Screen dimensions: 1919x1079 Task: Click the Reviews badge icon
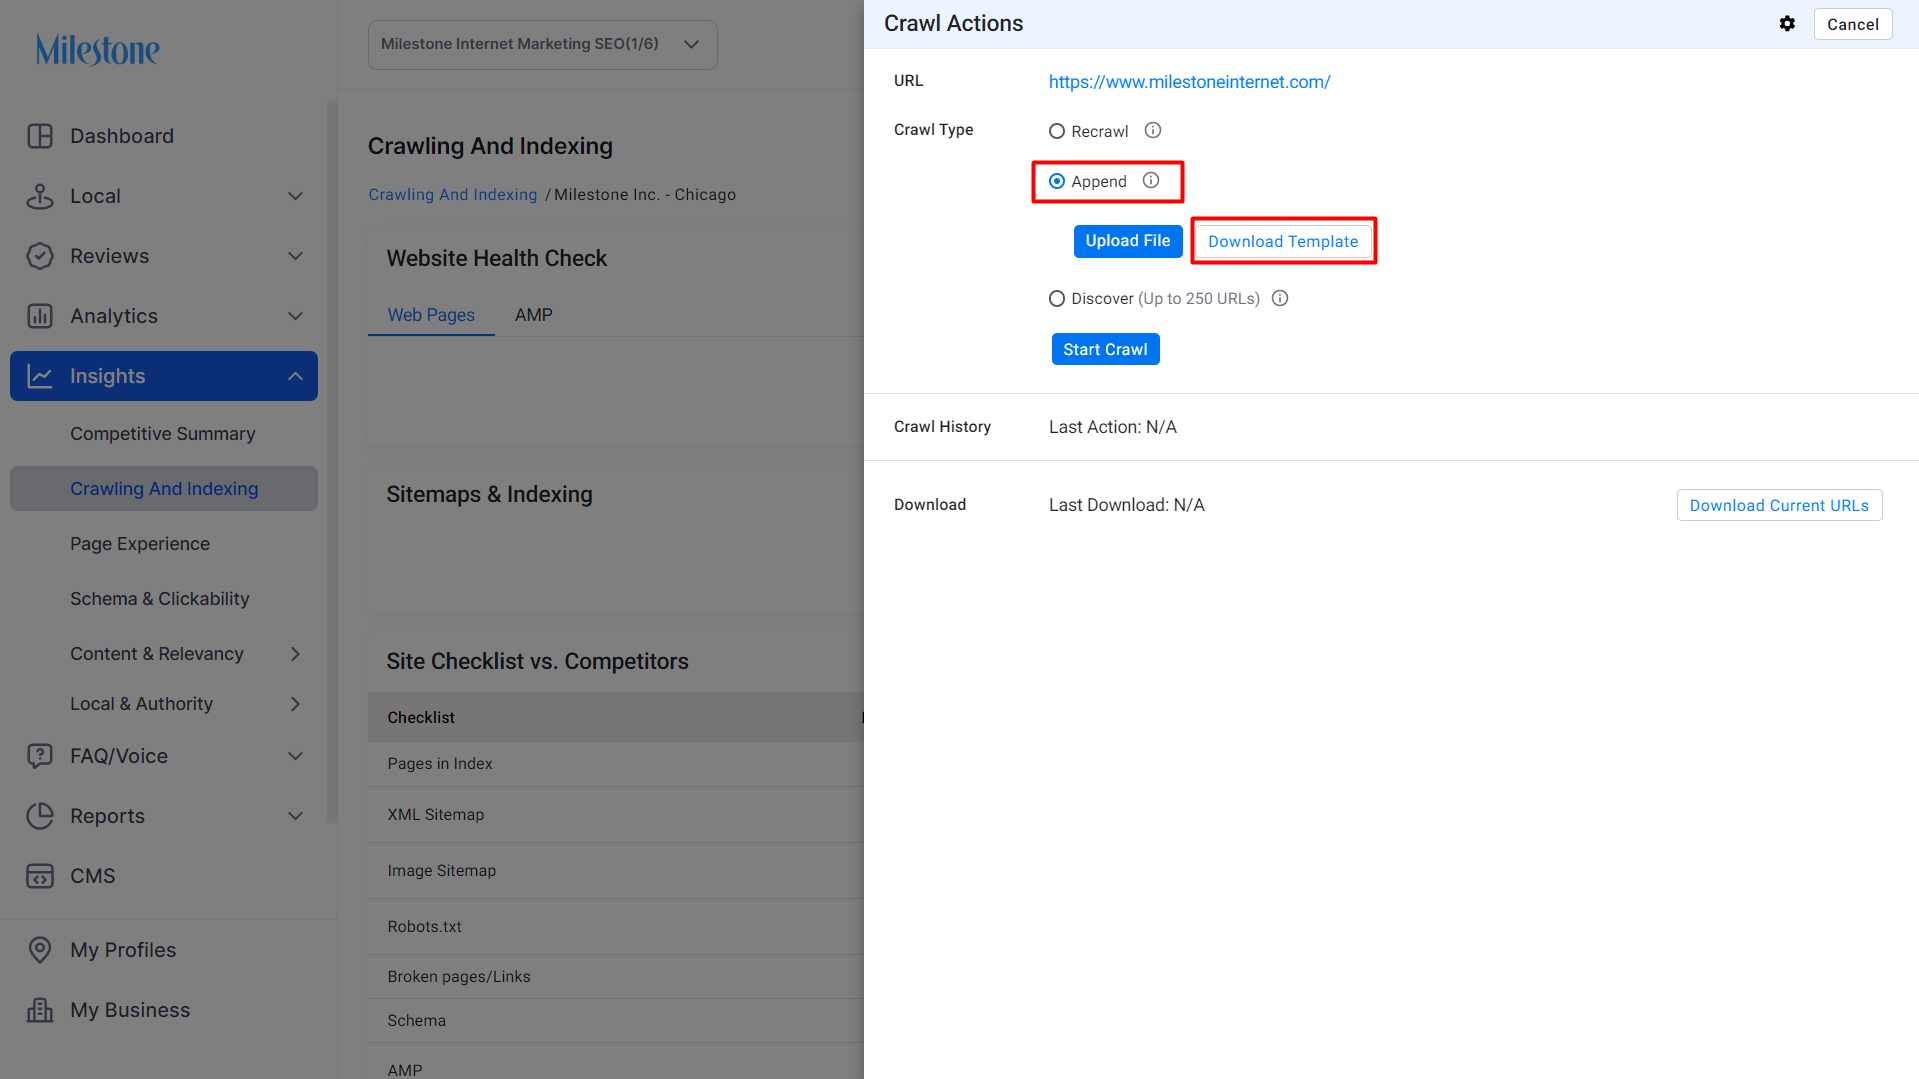(x=40, y=256)
